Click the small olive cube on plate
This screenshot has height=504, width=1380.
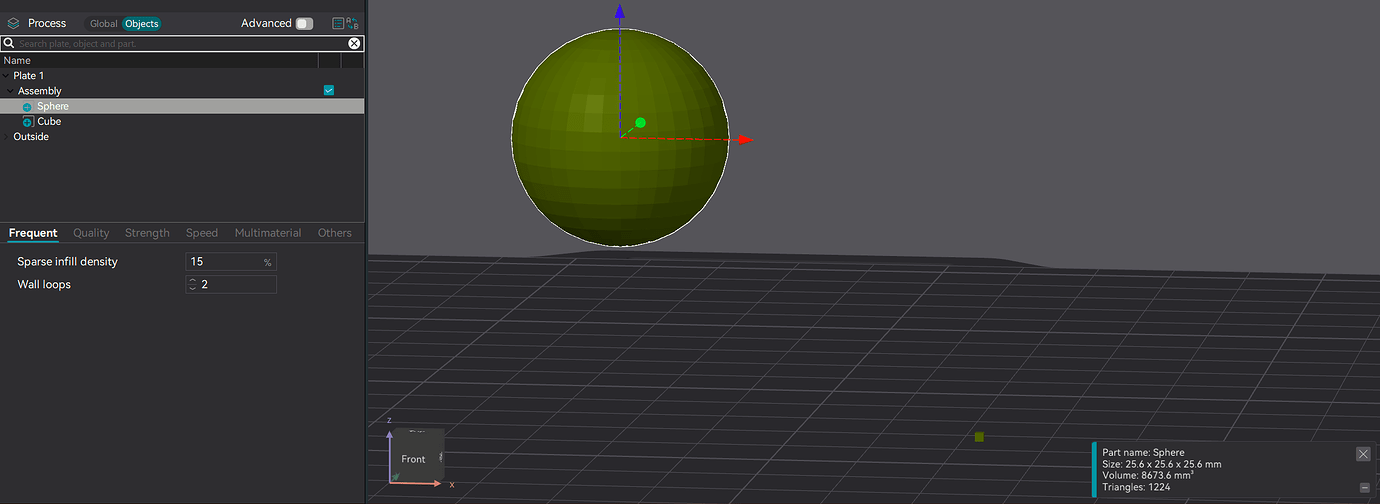pos(979,437)
